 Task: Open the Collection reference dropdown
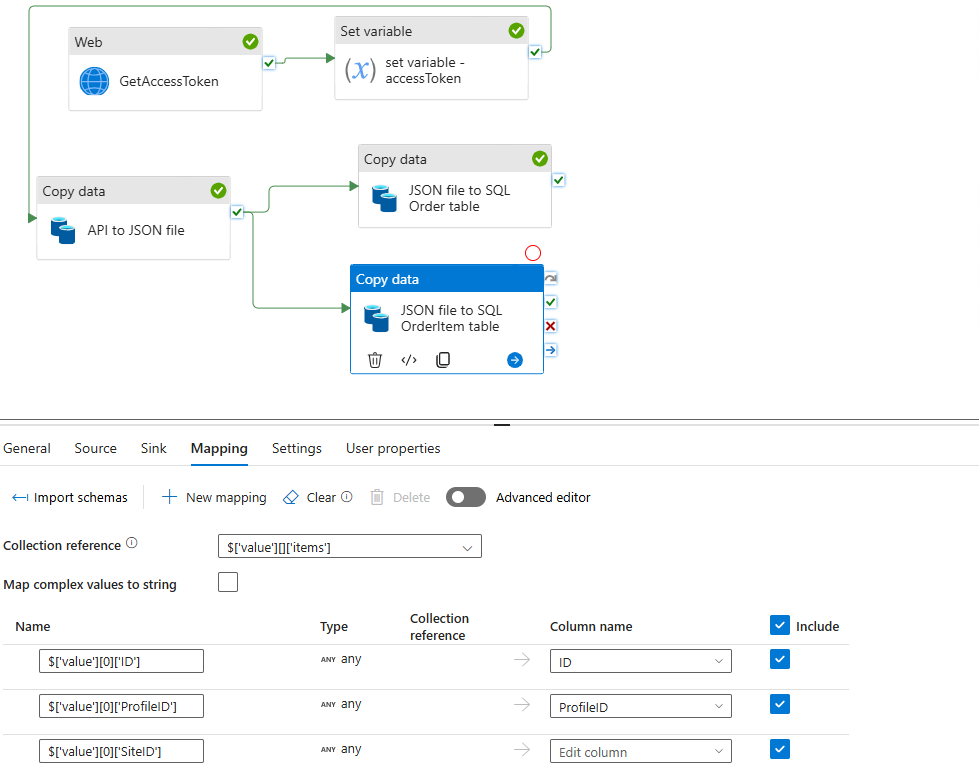tap(350, 546)
